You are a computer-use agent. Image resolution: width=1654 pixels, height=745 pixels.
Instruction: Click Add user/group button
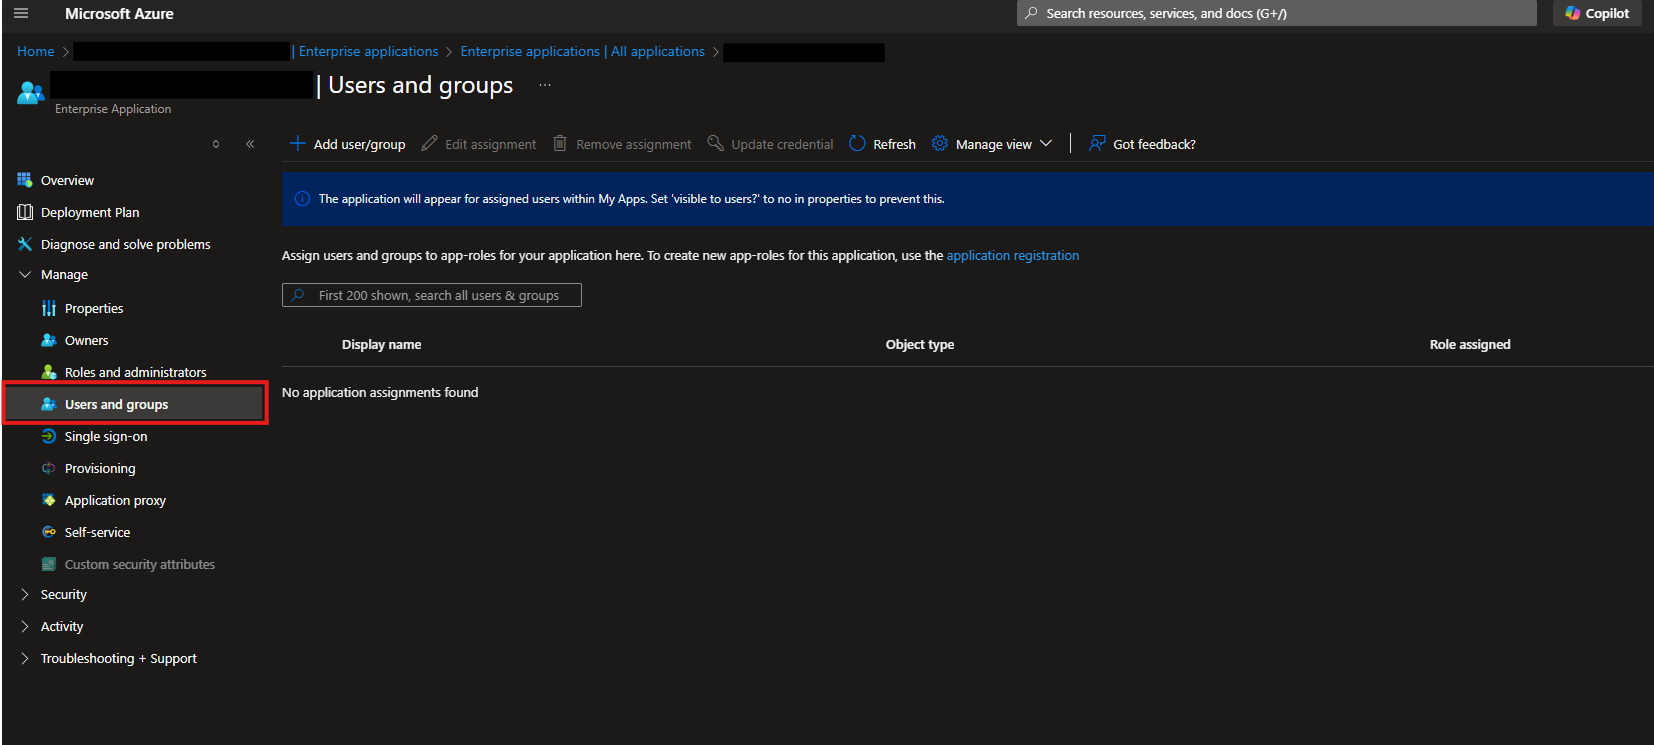[348, 144]
